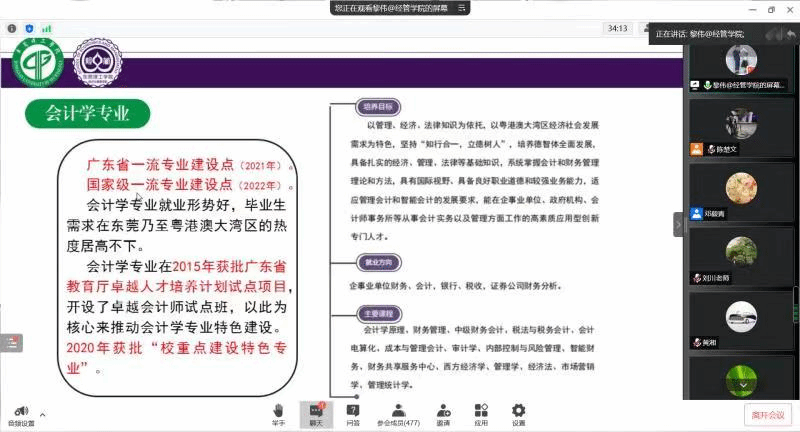The width and height of the screenshot is (800, 432).
Task: Select 邓叙青's participant tile
Action: 740,190
